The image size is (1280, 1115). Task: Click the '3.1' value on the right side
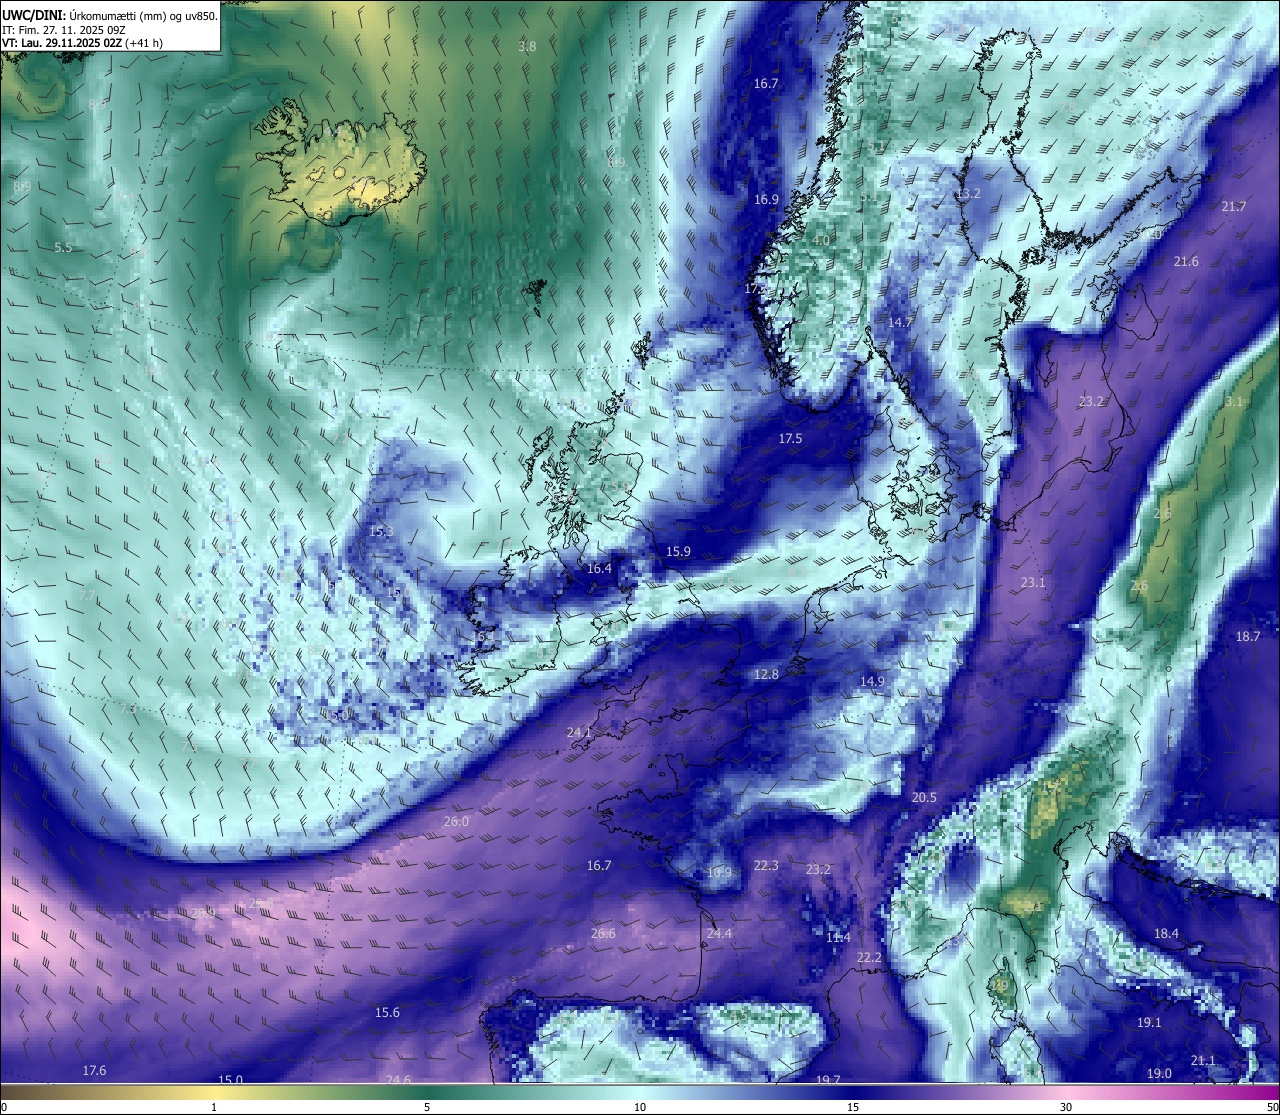point(1234,402)
